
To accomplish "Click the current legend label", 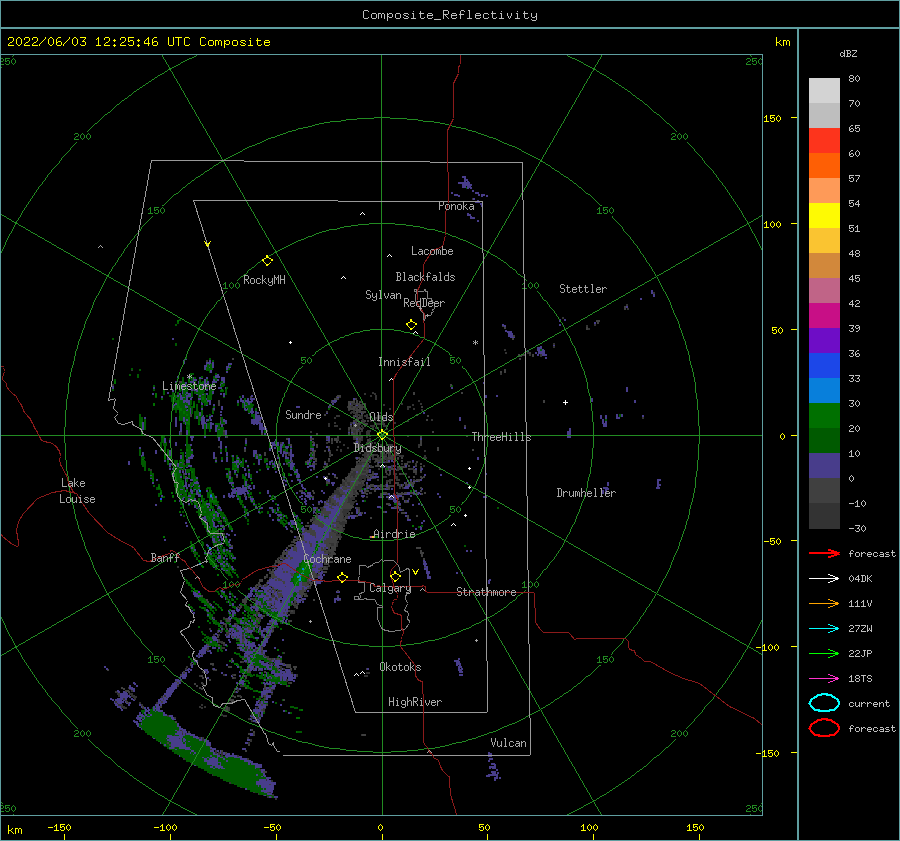I will [x=869, y=703].
